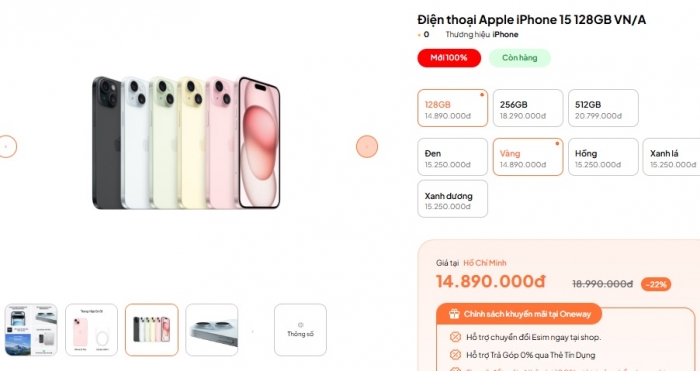Open the Hồ Chí Minh location selector

click(x=484, y=263)
